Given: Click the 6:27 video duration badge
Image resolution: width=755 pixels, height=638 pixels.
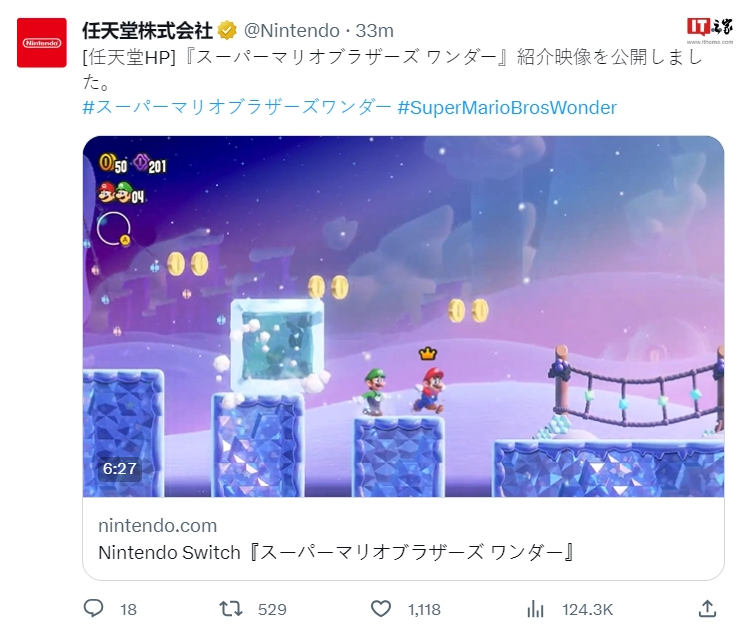Looking at the screenshot, I should coord(119,468).
